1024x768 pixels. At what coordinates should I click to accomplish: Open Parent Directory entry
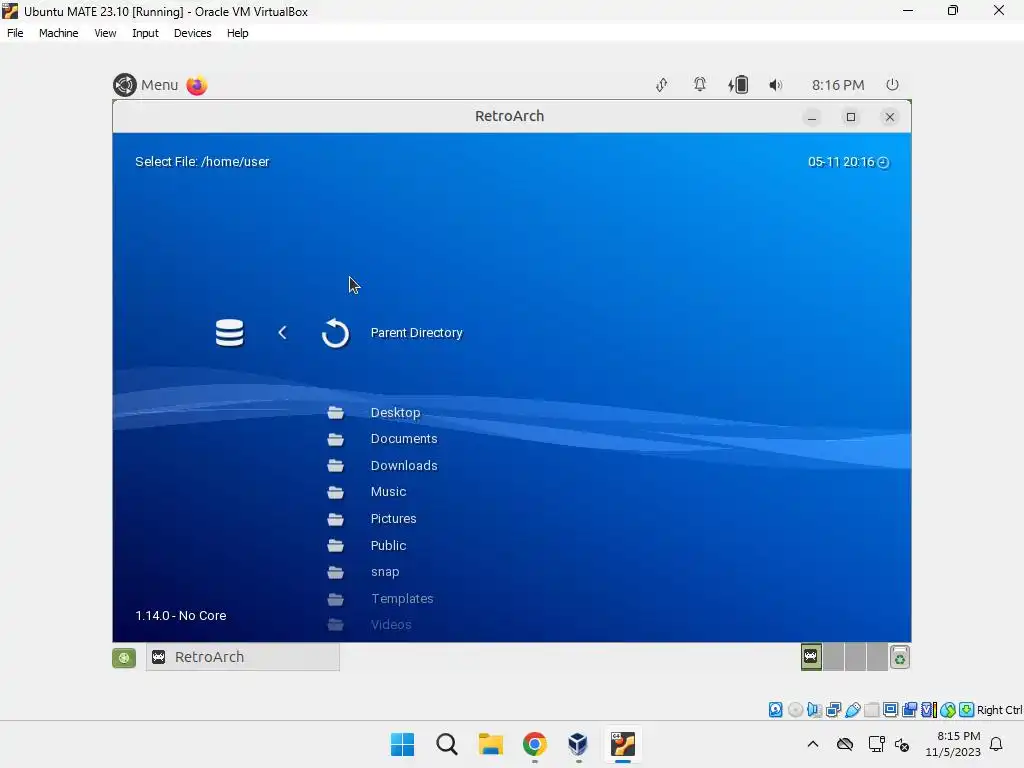(416, 332)
